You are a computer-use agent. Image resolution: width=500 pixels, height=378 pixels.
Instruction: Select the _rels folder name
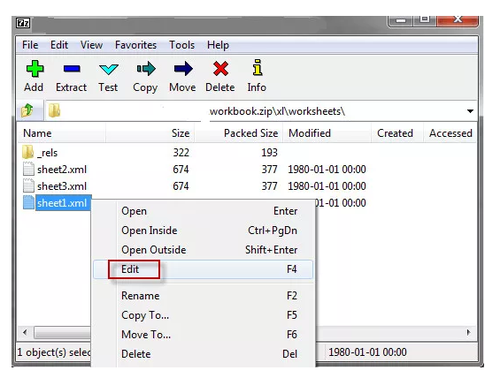48,153
